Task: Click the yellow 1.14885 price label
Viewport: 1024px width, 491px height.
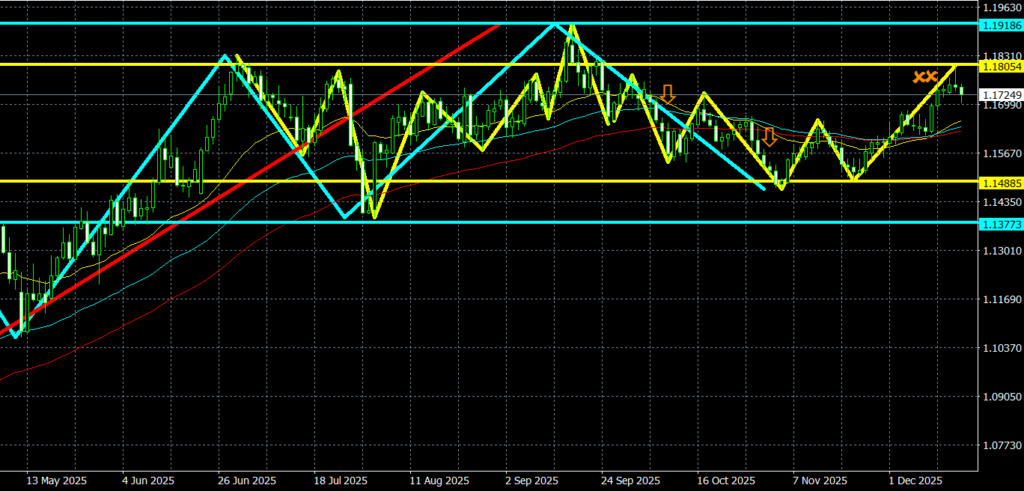Action: click(x=1000, y=182)
